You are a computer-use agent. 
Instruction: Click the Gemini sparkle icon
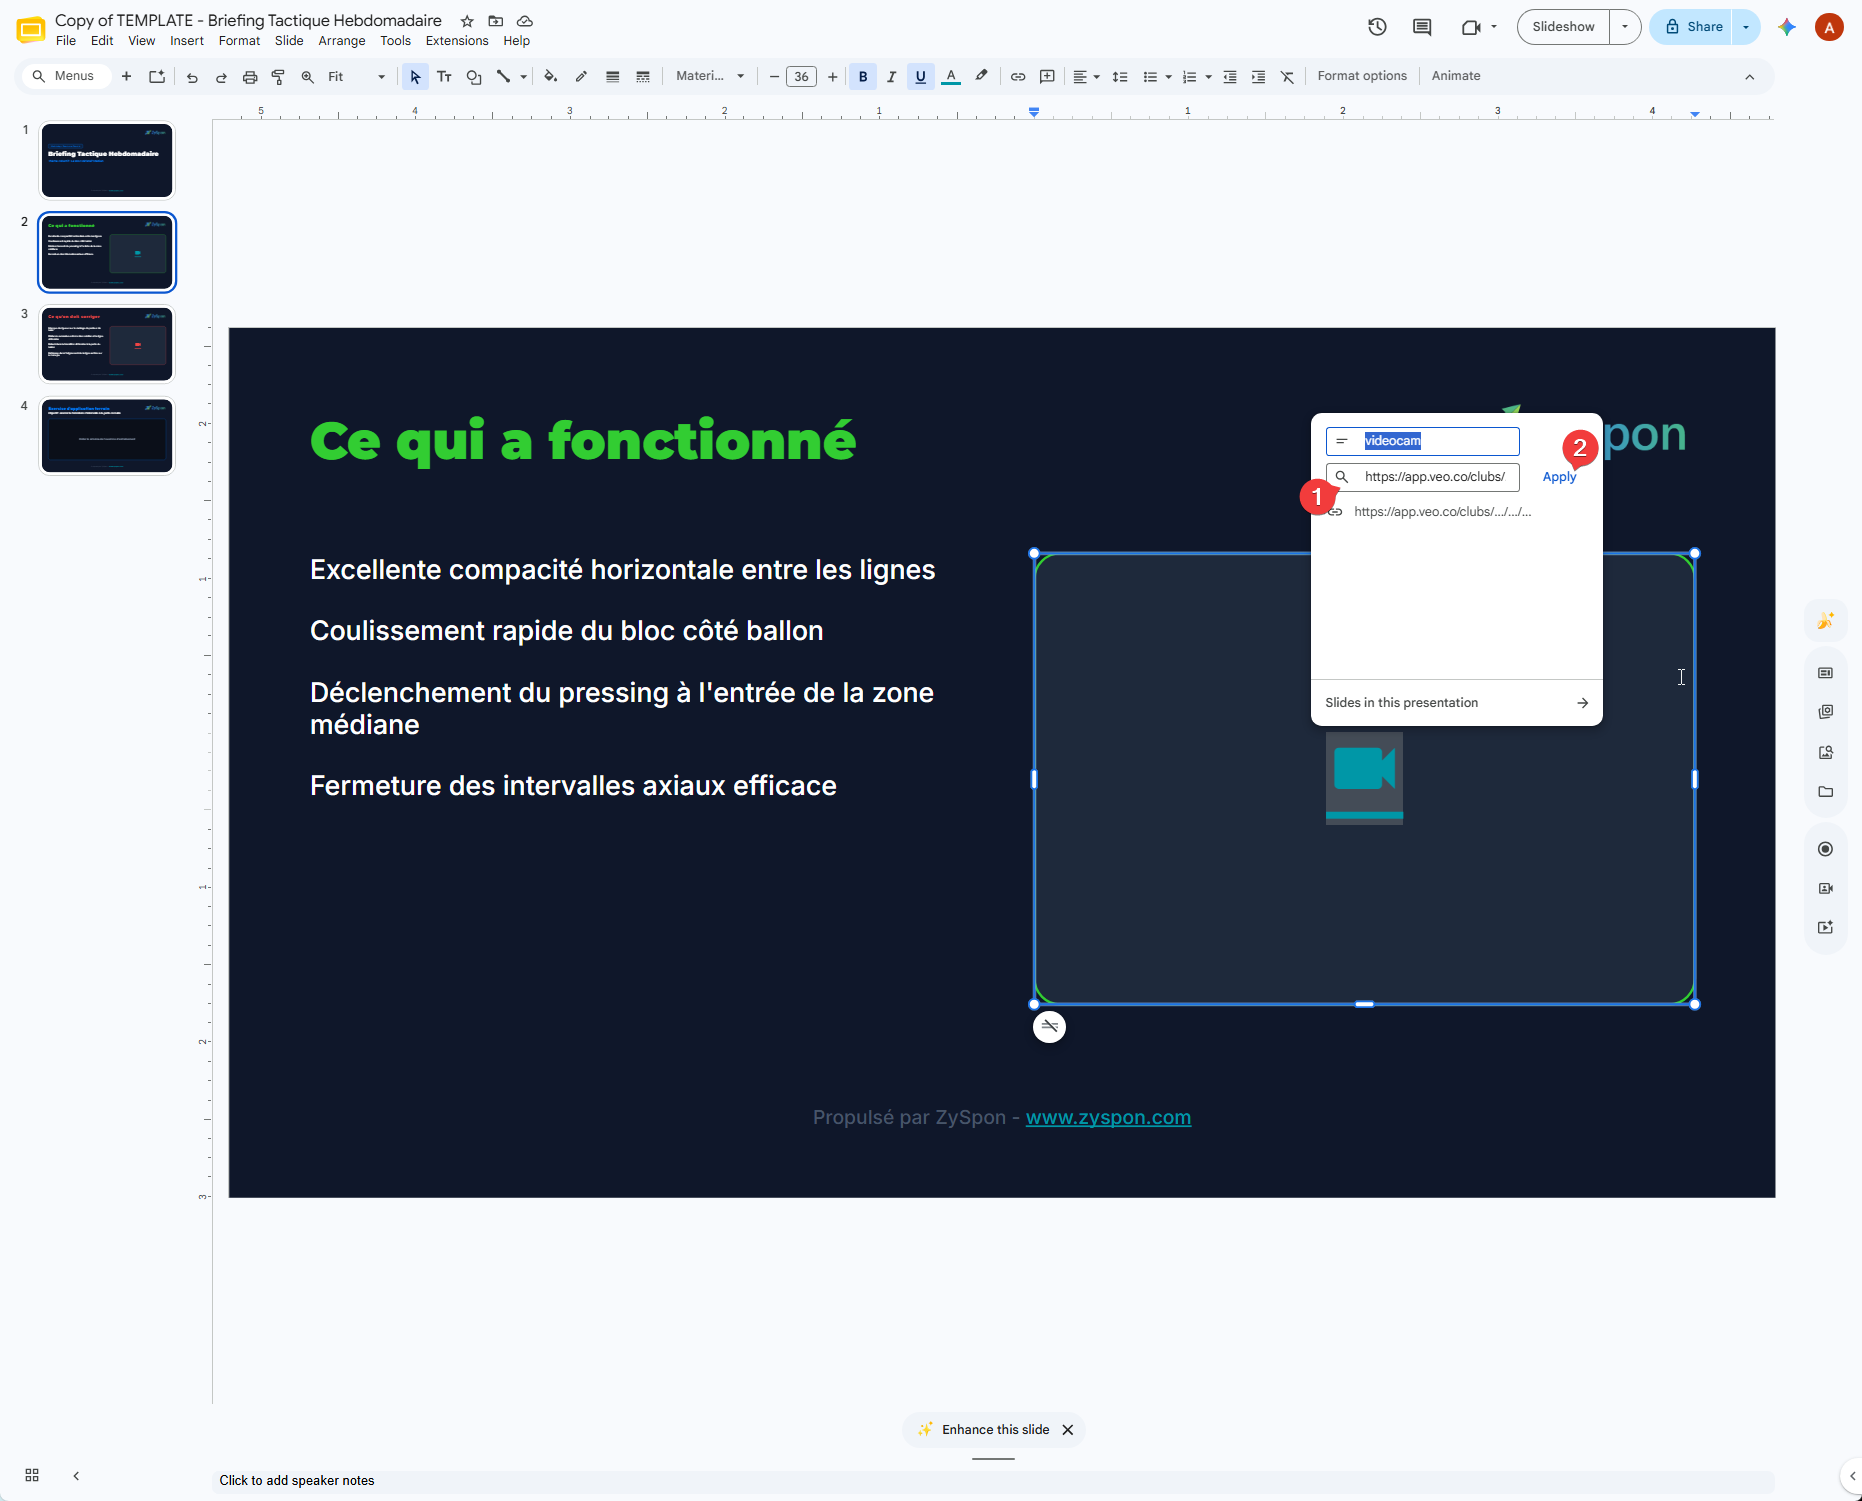1787,27
